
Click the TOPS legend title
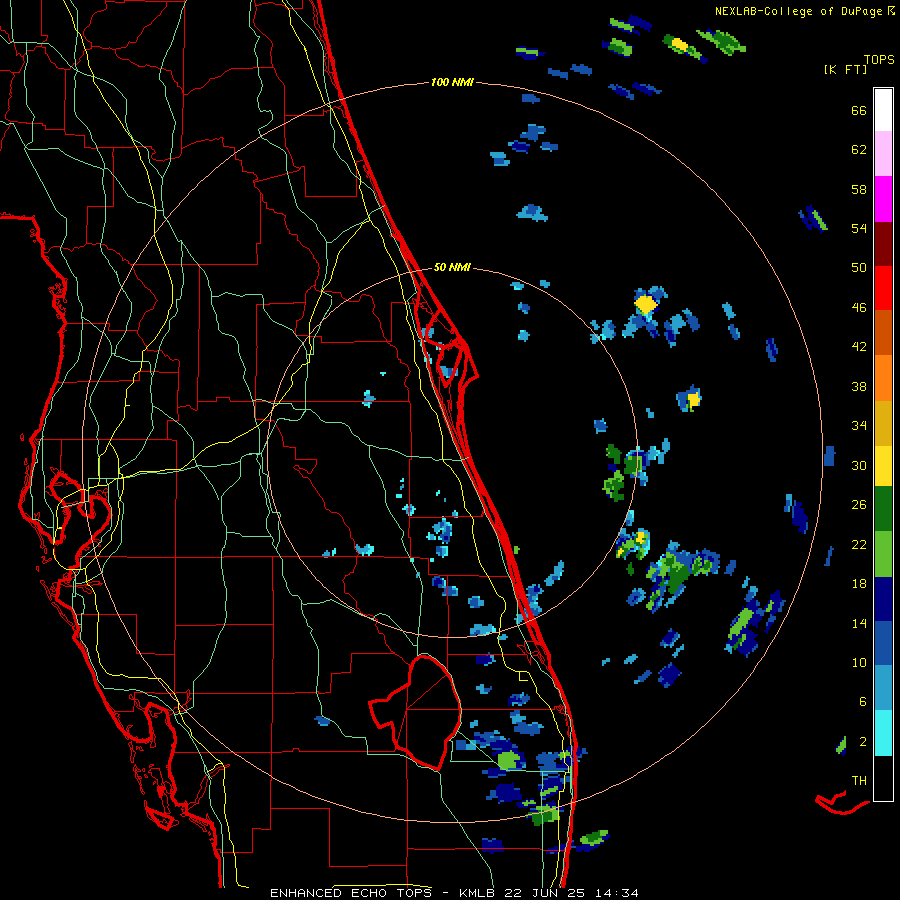pos(879,59)
